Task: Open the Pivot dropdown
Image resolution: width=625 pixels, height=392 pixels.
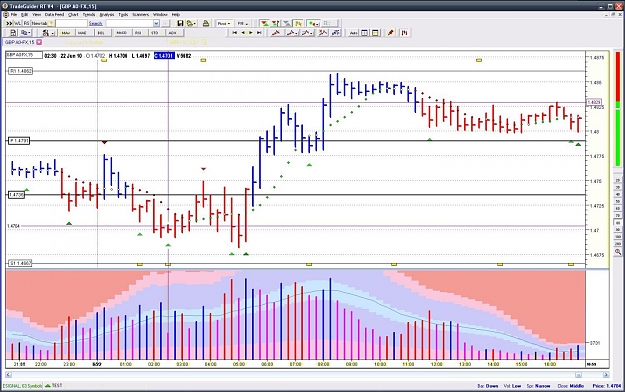Action: 224,24
